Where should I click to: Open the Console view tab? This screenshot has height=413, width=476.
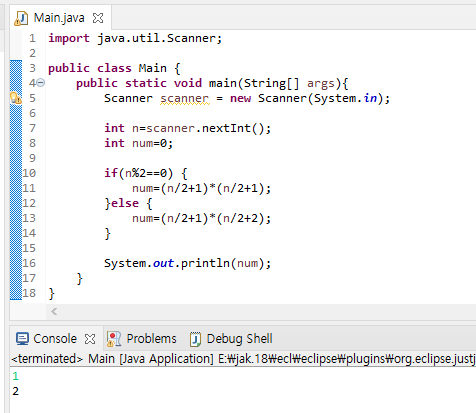tap(55, 339)
